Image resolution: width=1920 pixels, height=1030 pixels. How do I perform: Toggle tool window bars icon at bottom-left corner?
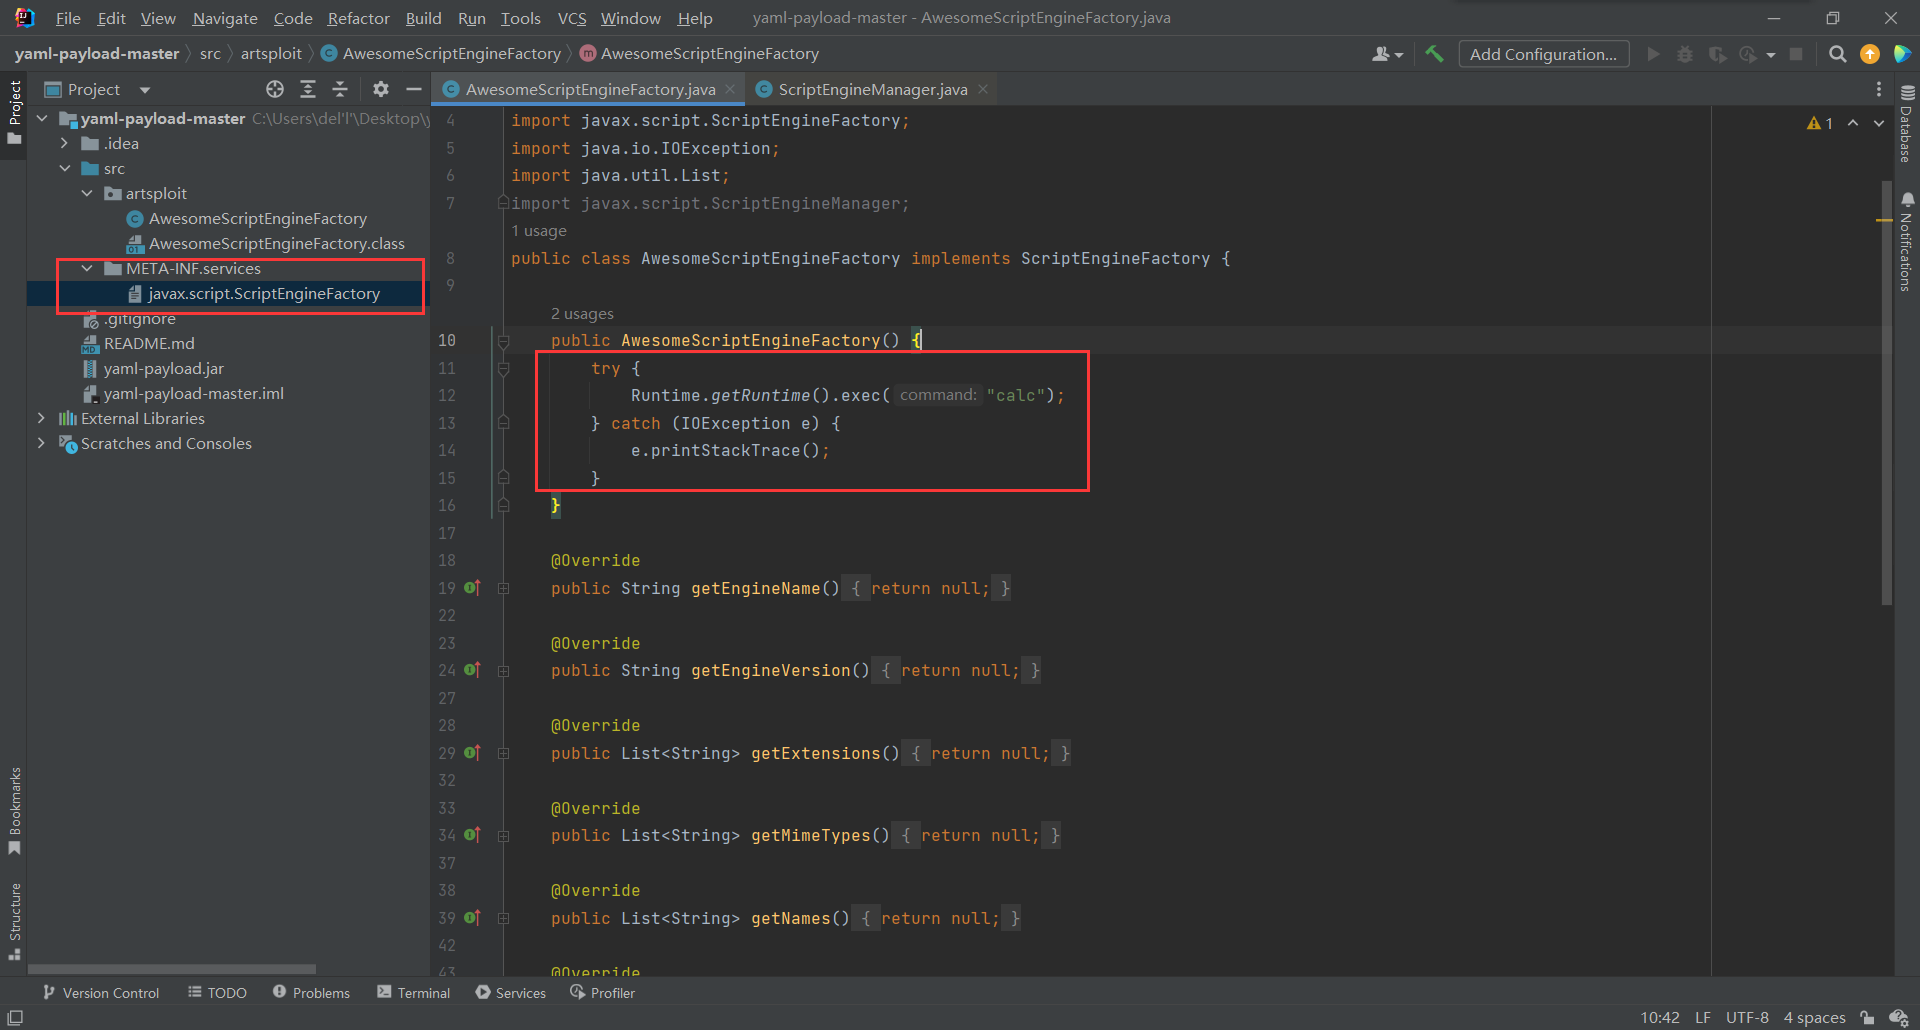pos(15,1017)
